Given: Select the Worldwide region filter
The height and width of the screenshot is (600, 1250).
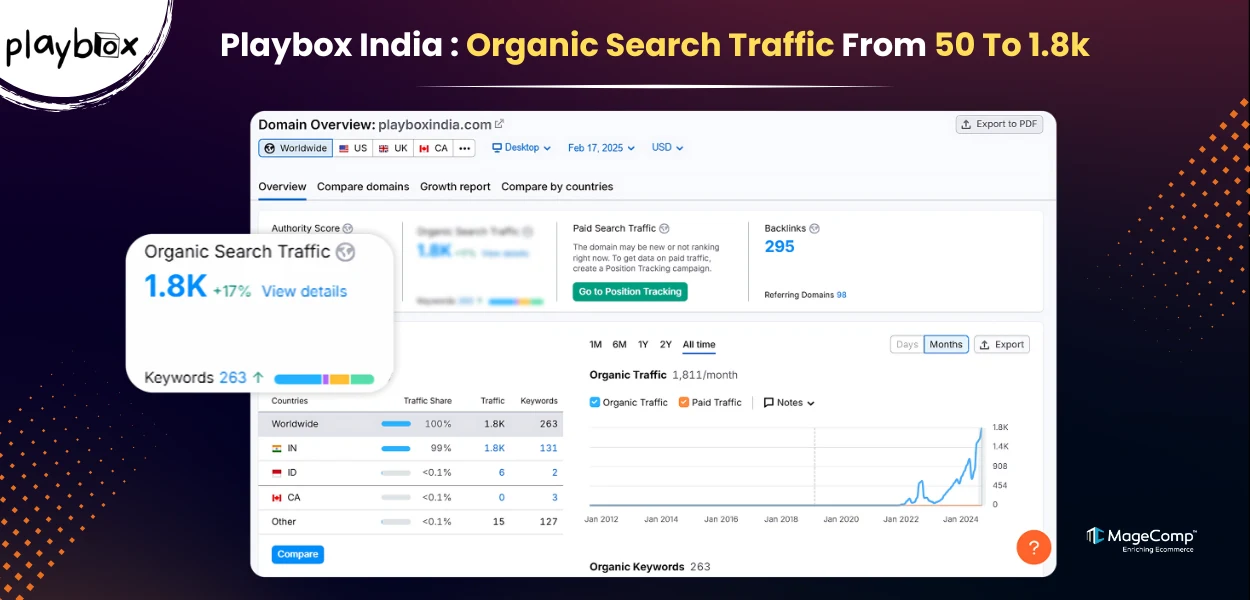Looking at the screenshot, I should [295, 147].
